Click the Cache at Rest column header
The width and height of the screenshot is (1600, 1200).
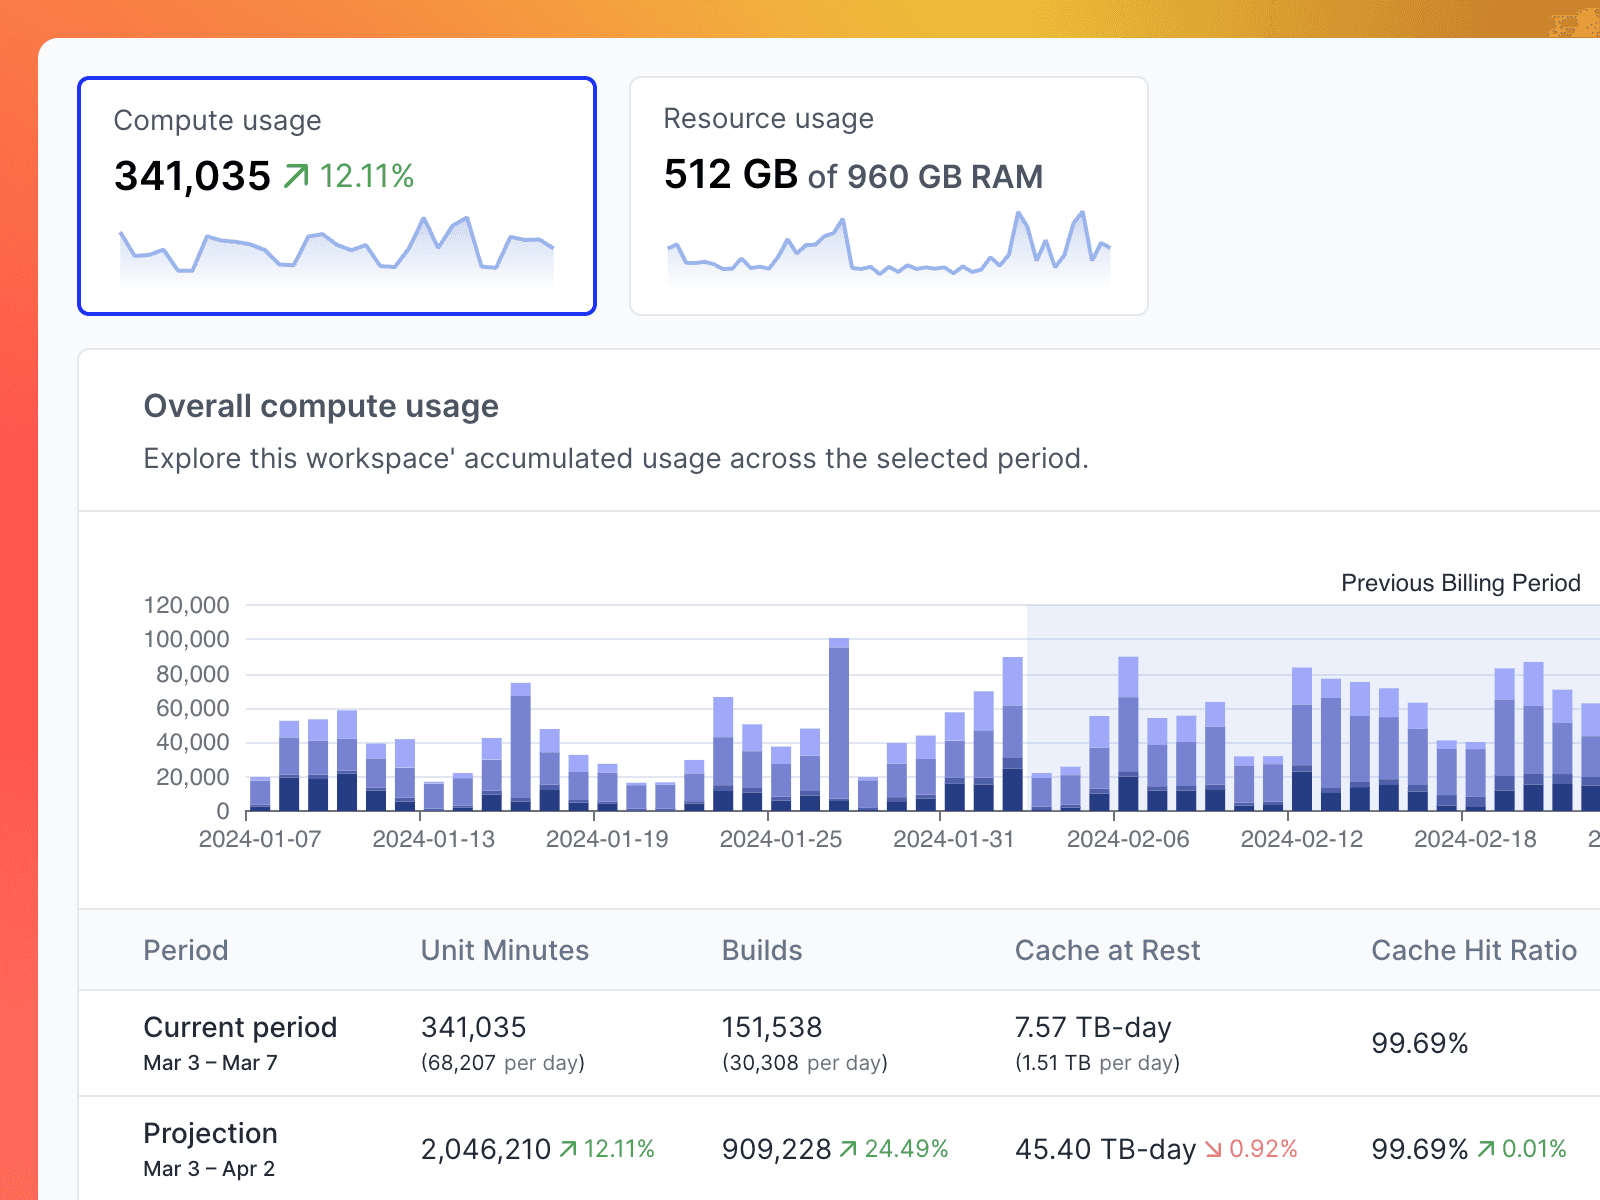[x=1107, y=950]
